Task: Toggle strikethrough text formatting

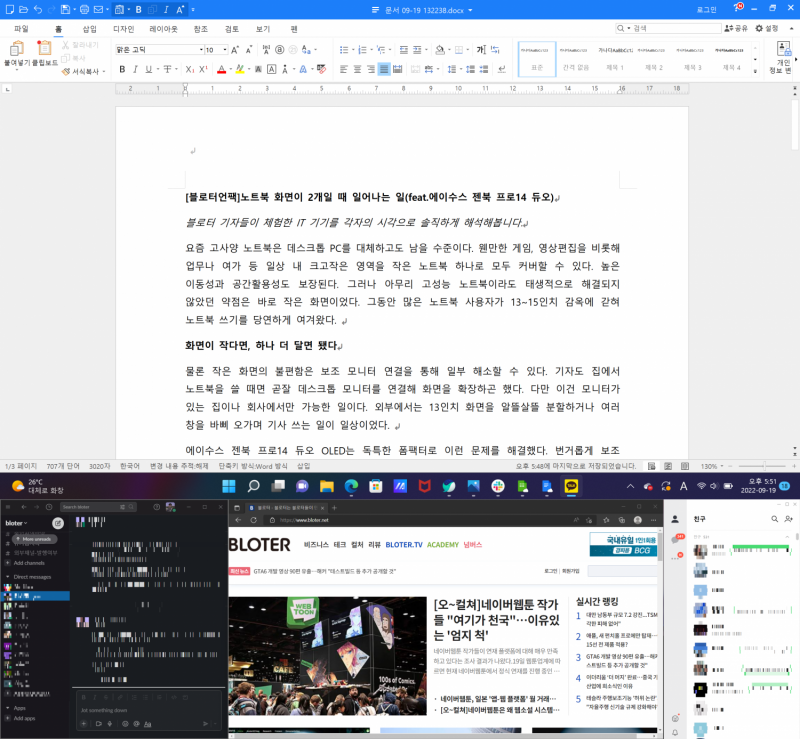Action: tap(167, 69)
